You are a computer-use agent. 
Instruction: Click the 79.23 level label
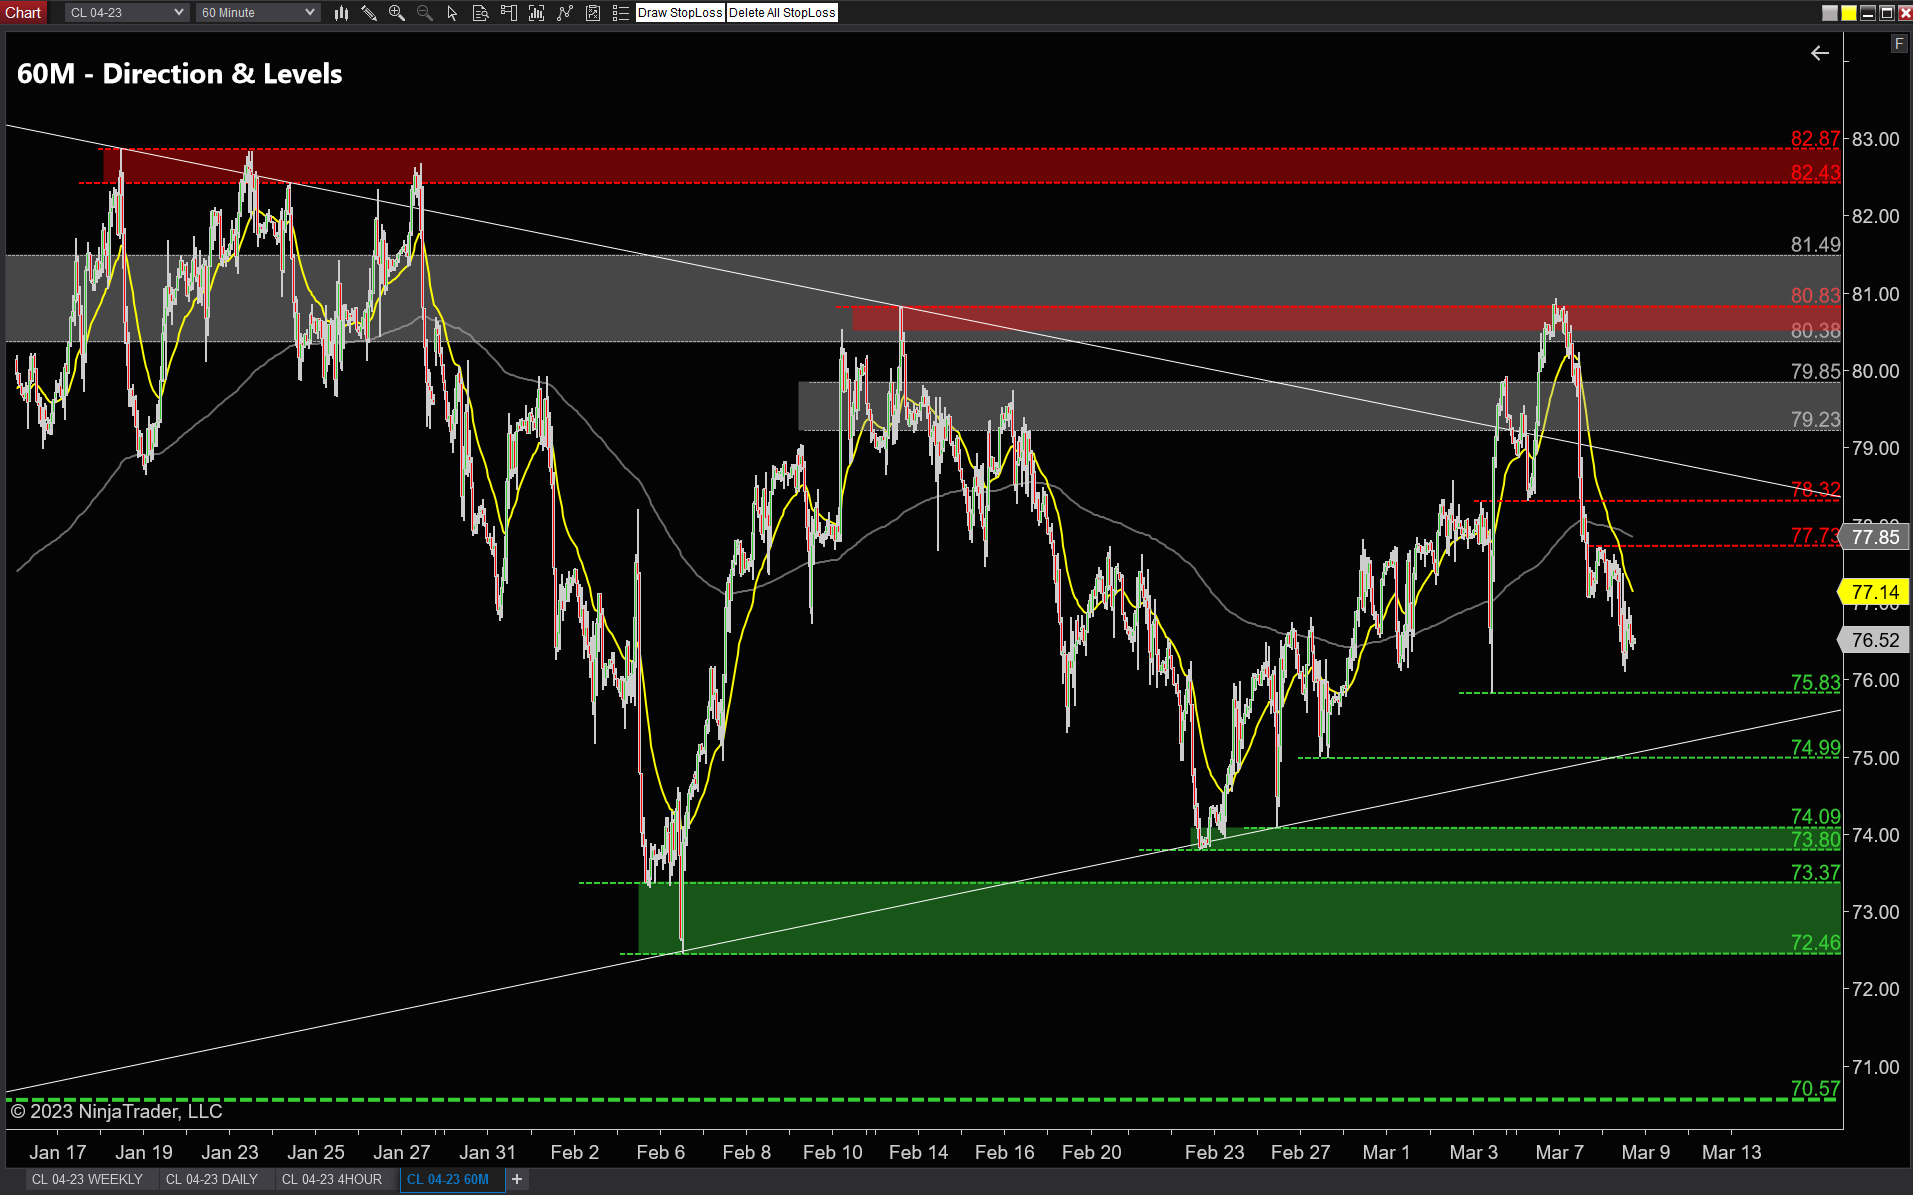[1815, 419]
